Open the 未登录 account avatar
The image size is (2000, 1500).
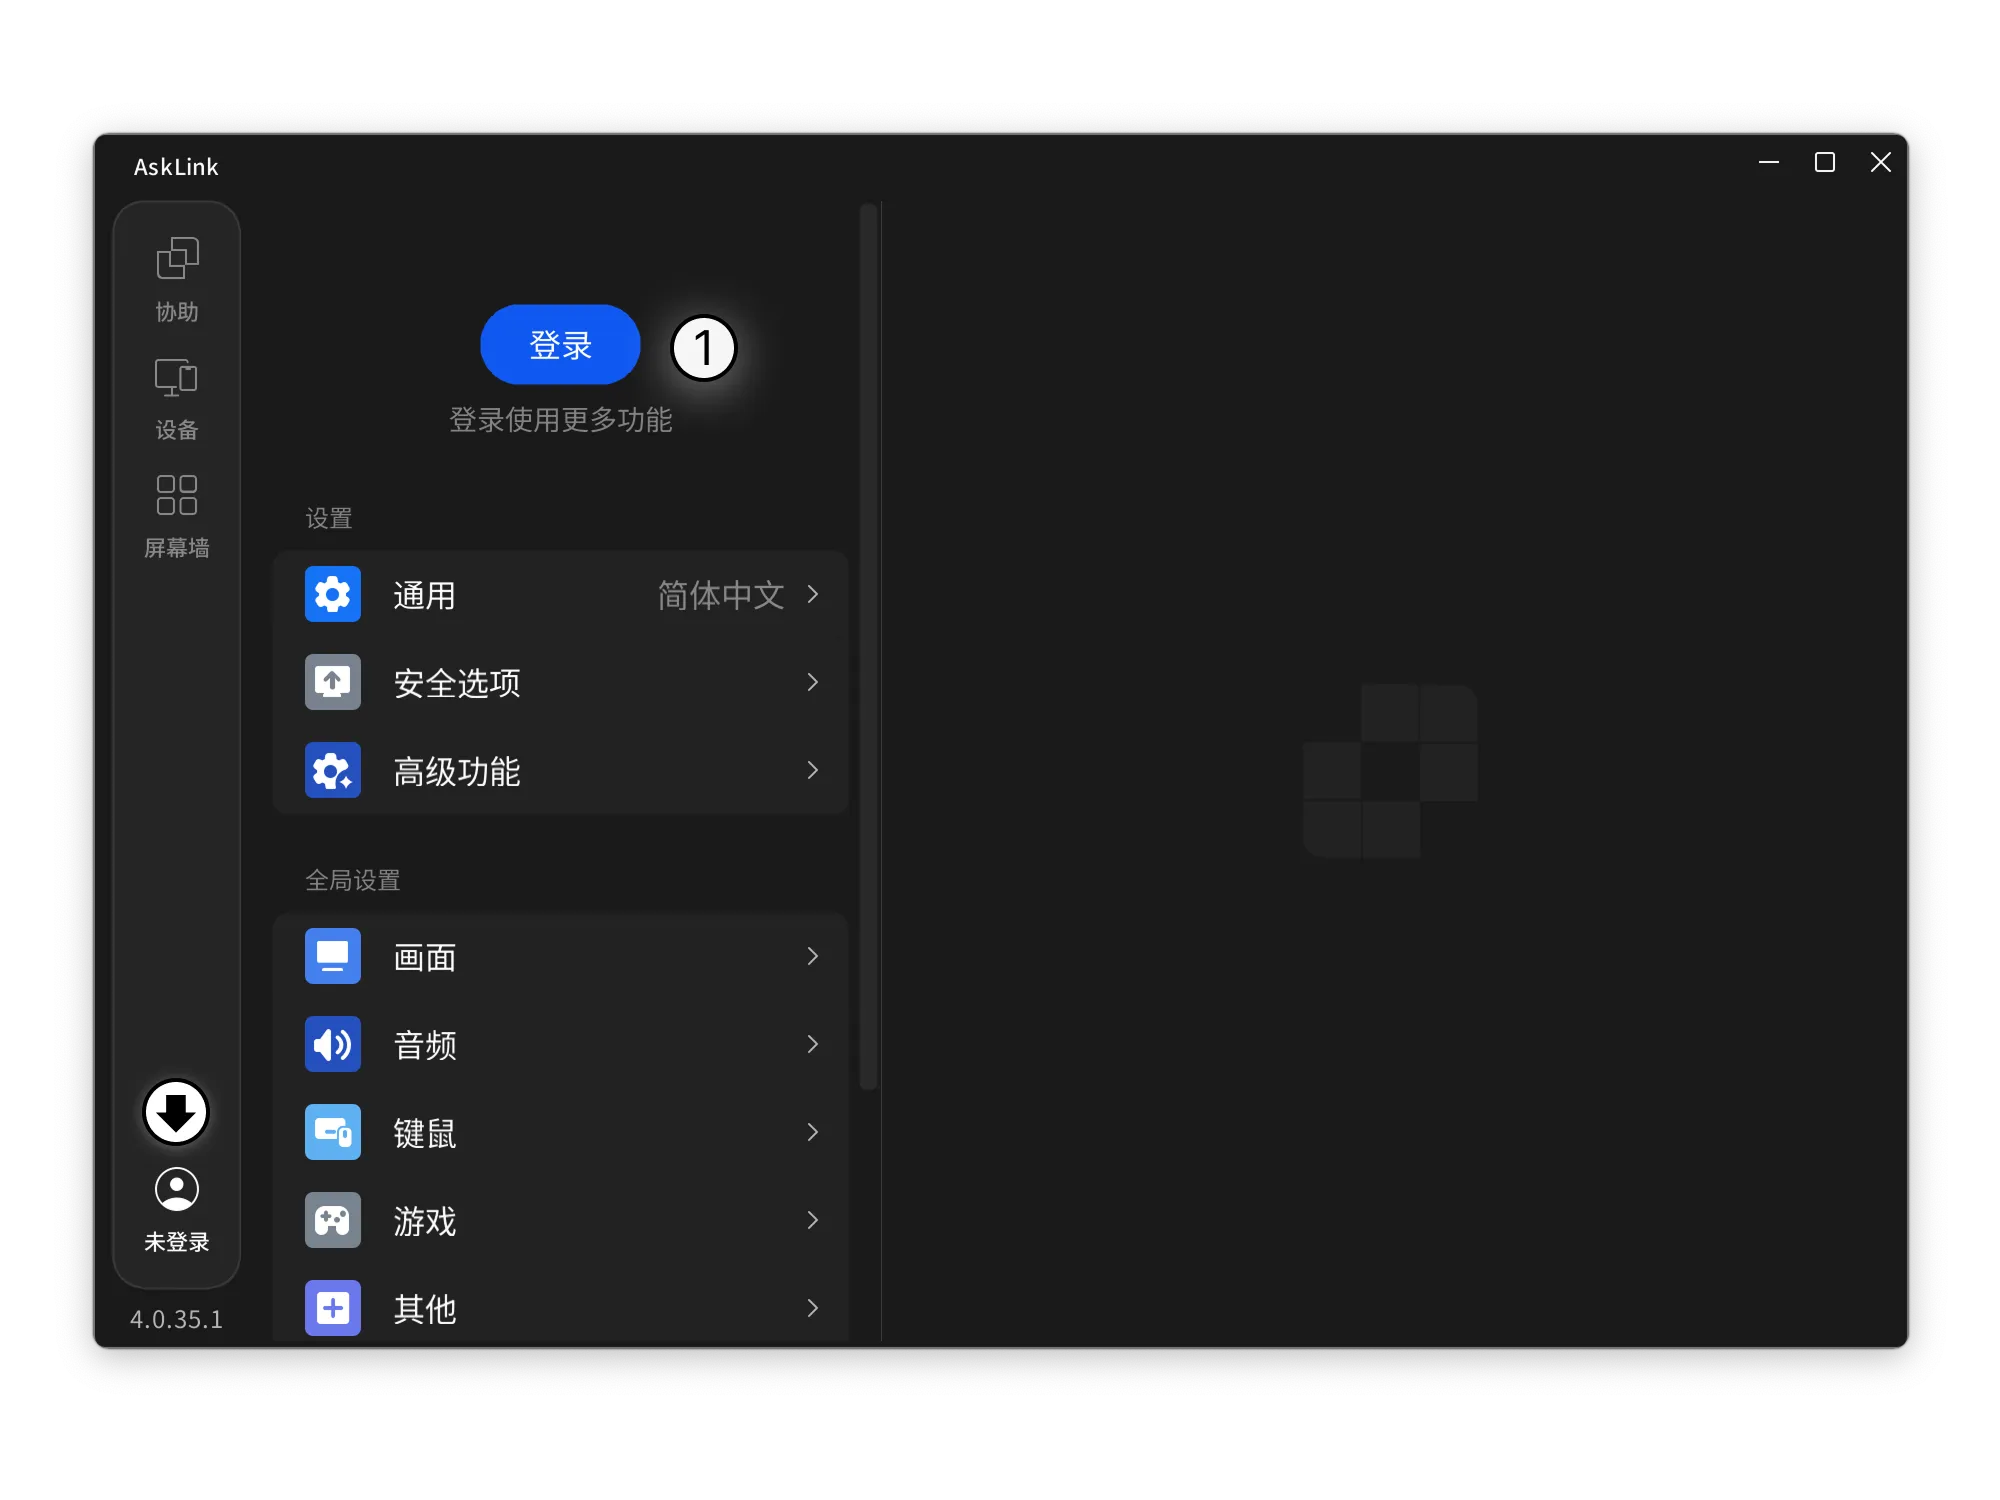(x=176, y=1190)
